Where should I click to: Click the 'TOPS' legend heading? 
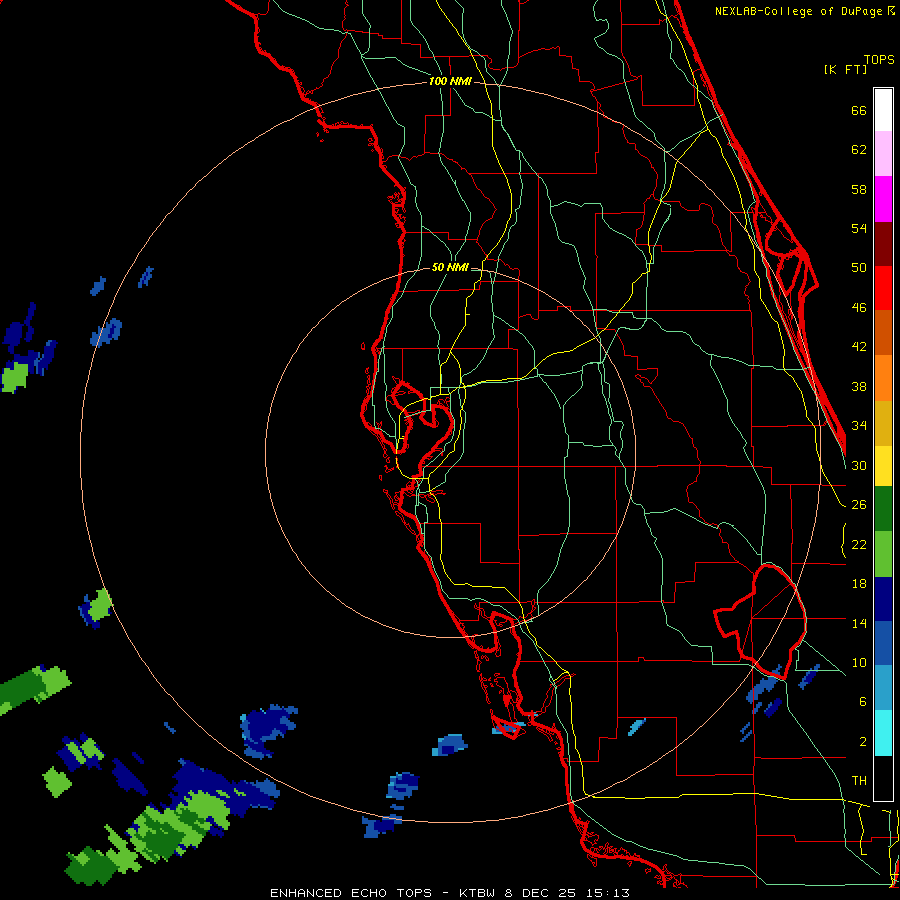[x=879, y=60]
